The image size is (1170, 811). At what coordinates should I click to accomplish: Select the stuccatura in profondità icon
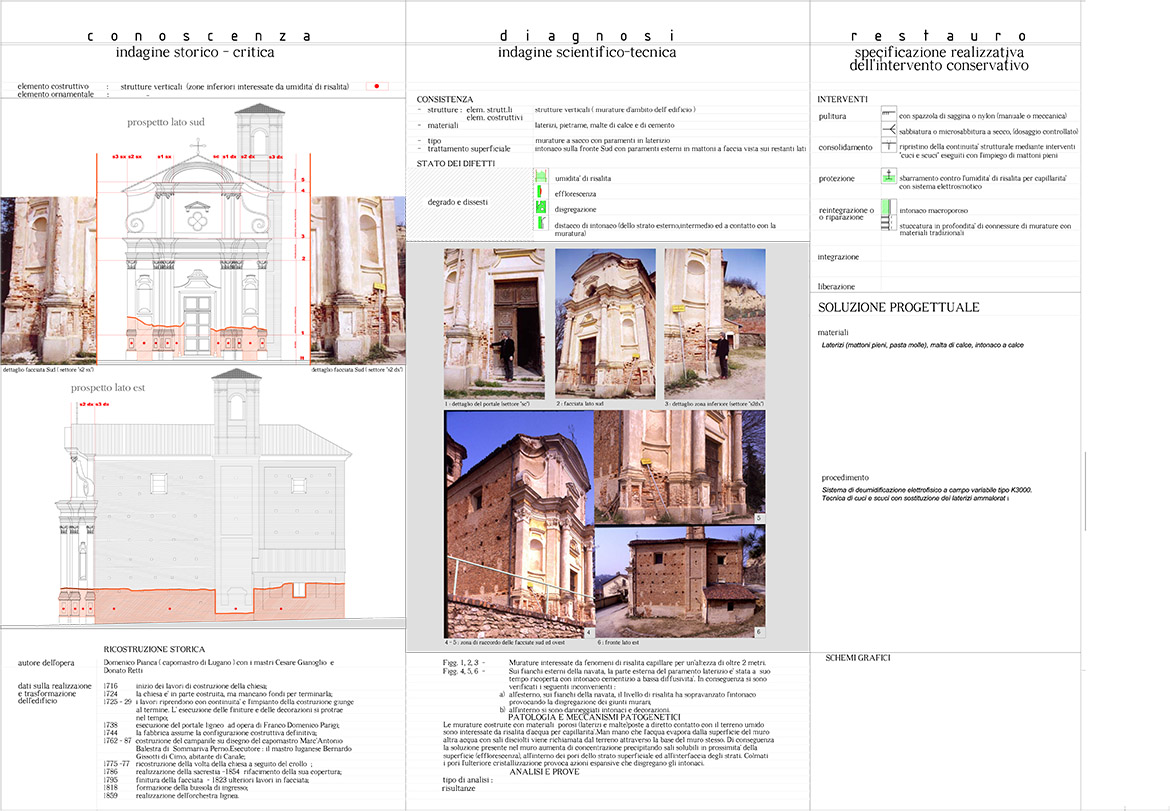point(887,225)
